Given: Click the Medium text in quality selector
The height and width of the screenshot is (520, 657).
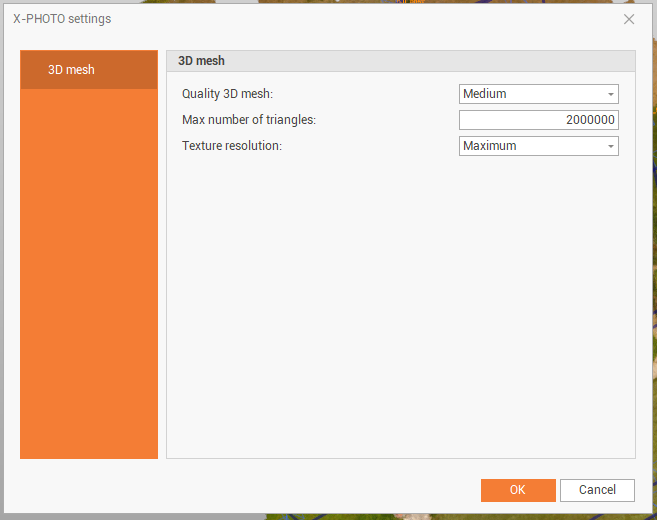Looking at the screenshot, I should pos(485,94).
